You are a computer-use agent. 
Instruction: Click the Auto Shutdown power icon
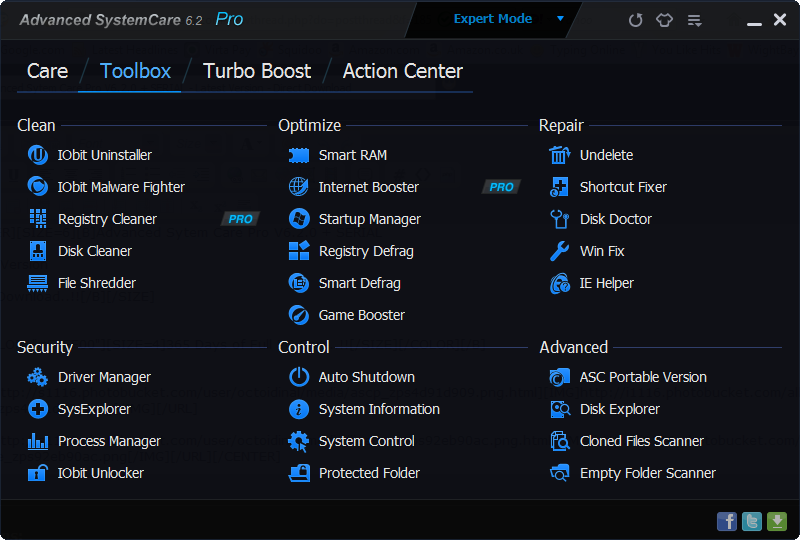[x=299, y=377]
